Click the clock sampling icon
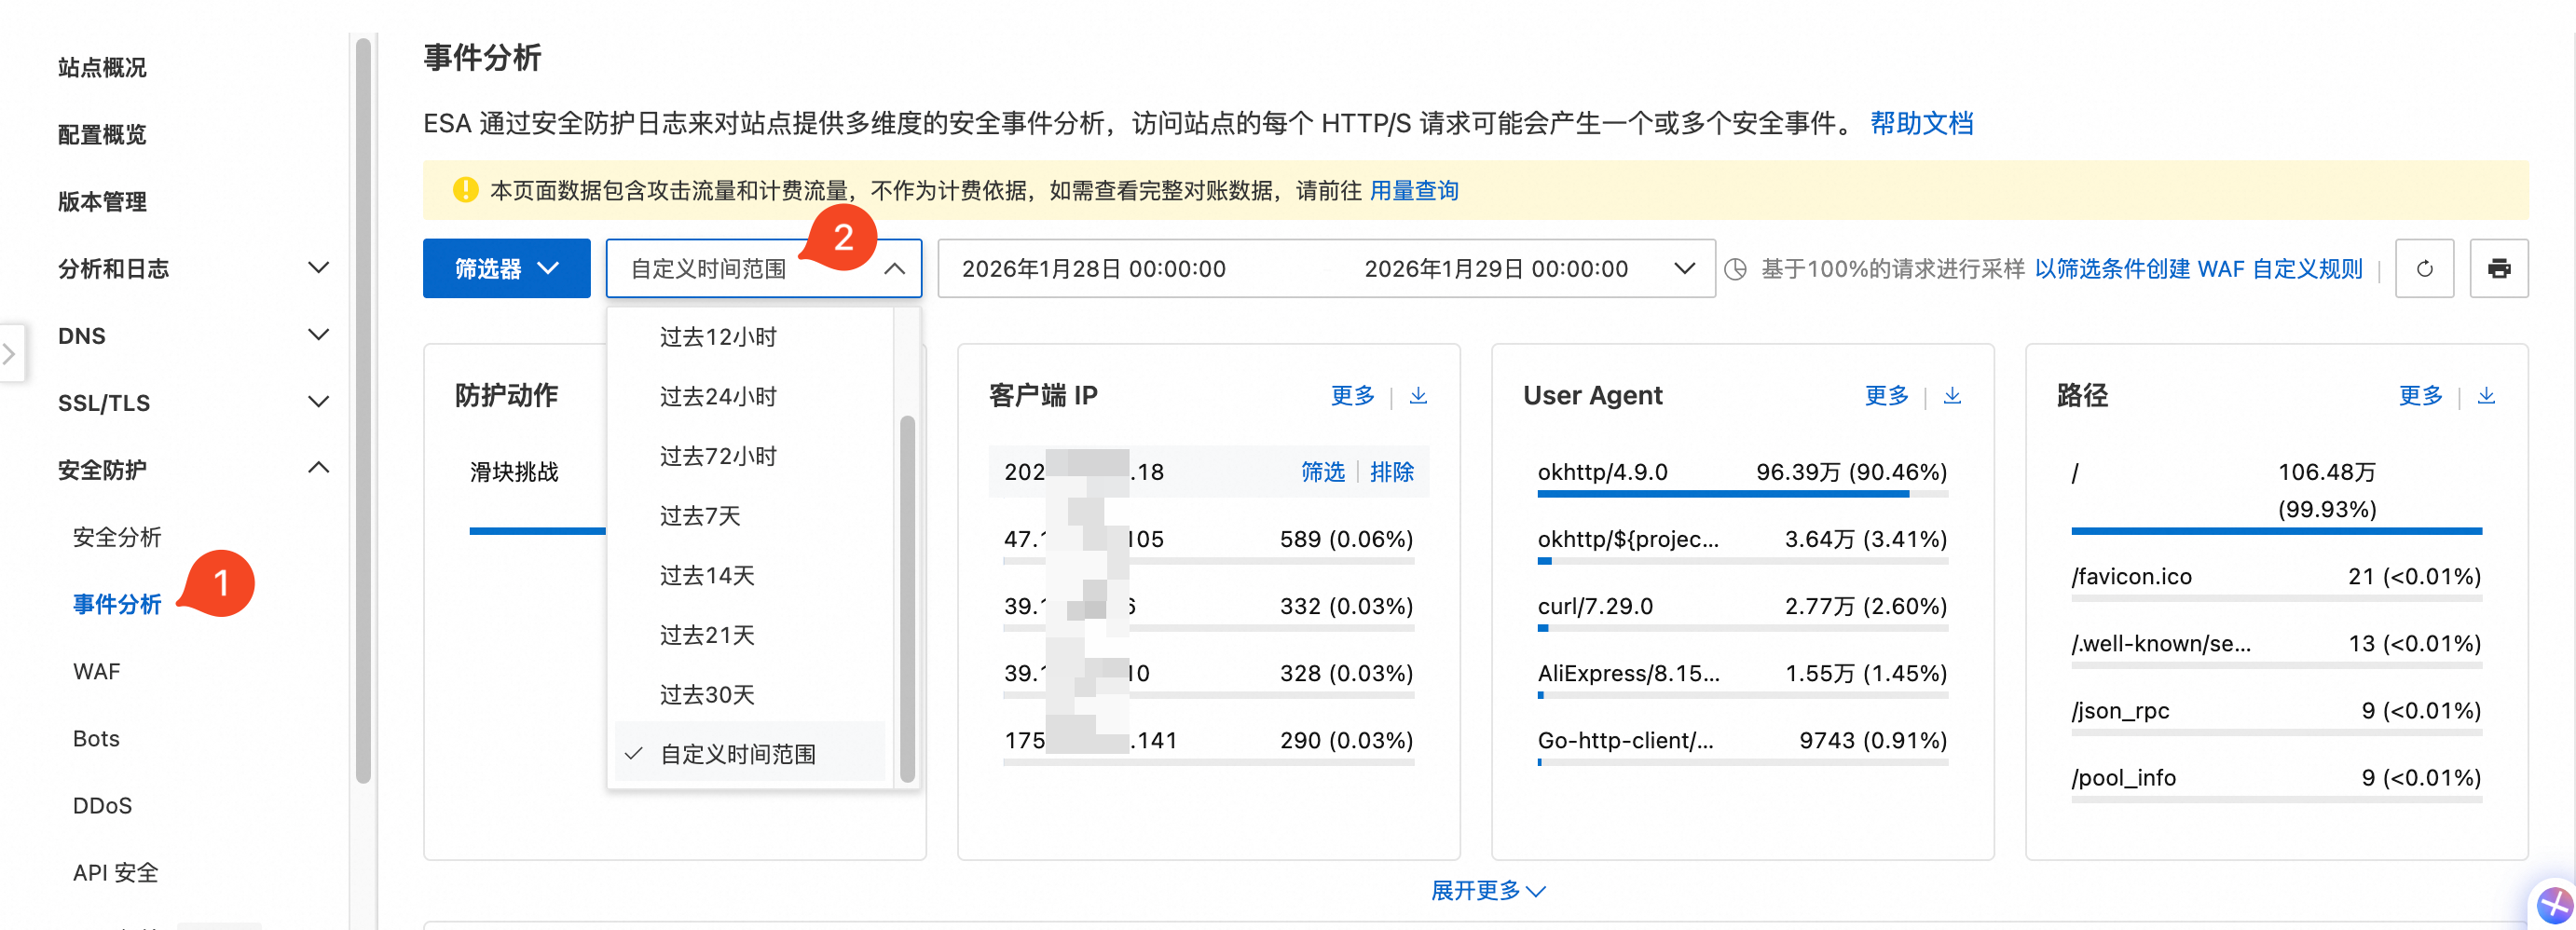Image resolution: width=2576 pixels, height=930 pixels. (1735, 269)
